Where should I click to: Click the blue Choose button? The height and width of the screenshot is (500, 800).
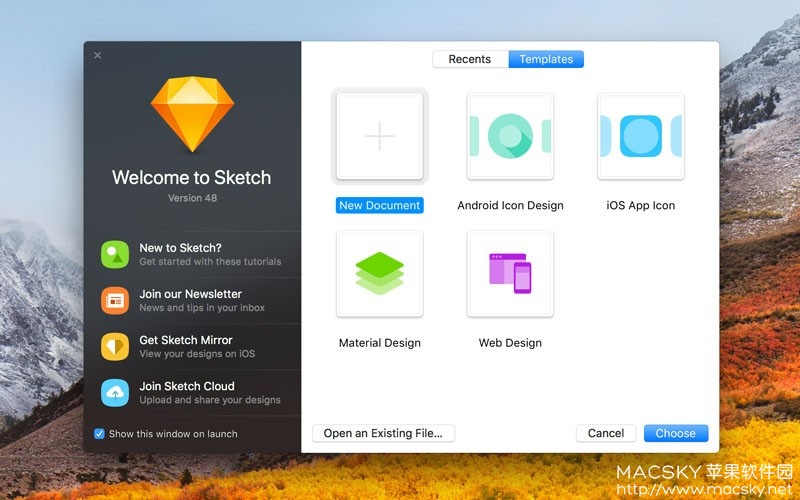pos(676,433)
